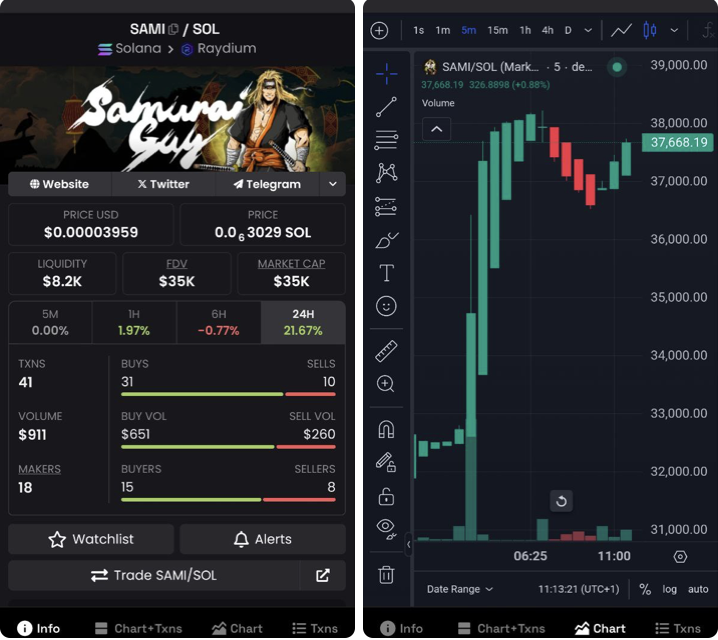Toggle lock all drawings
The width and height of the screenshot is (718, 640).
point(386,496)
